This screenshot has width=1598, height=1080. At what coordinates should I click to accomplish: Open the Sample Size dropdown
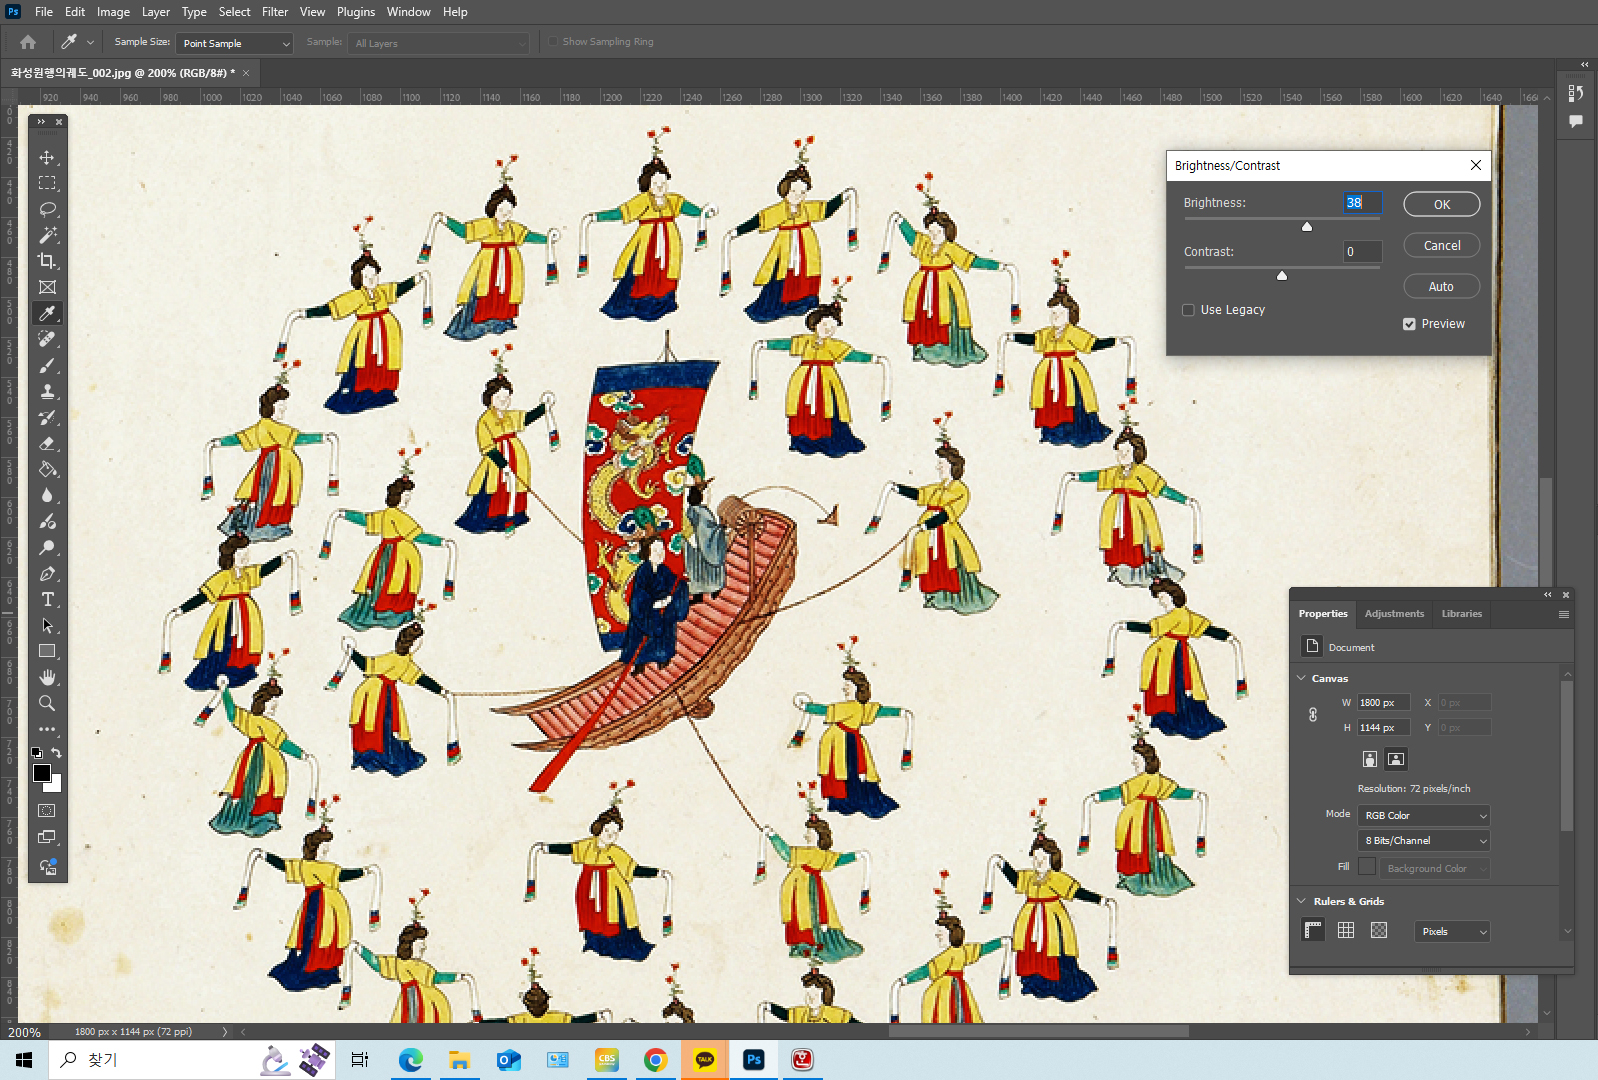[234, 43]
